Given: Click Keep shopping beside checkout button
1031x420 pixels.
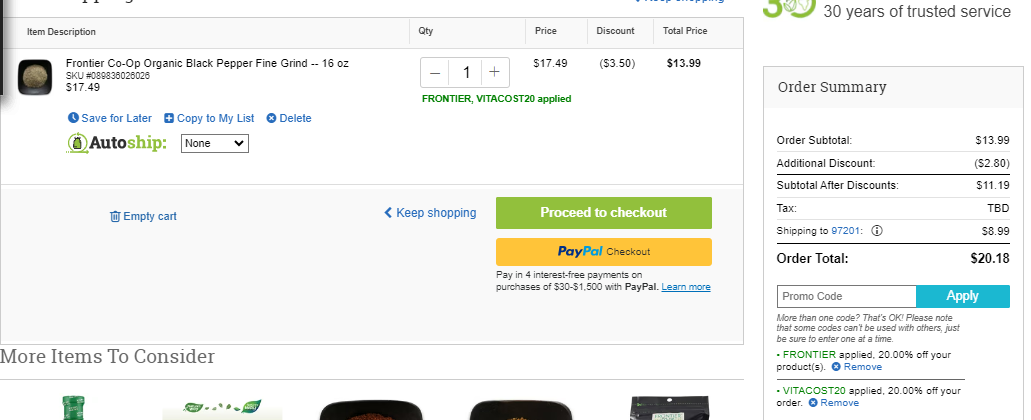Looking at the screenshot, I should click(431, 213).
